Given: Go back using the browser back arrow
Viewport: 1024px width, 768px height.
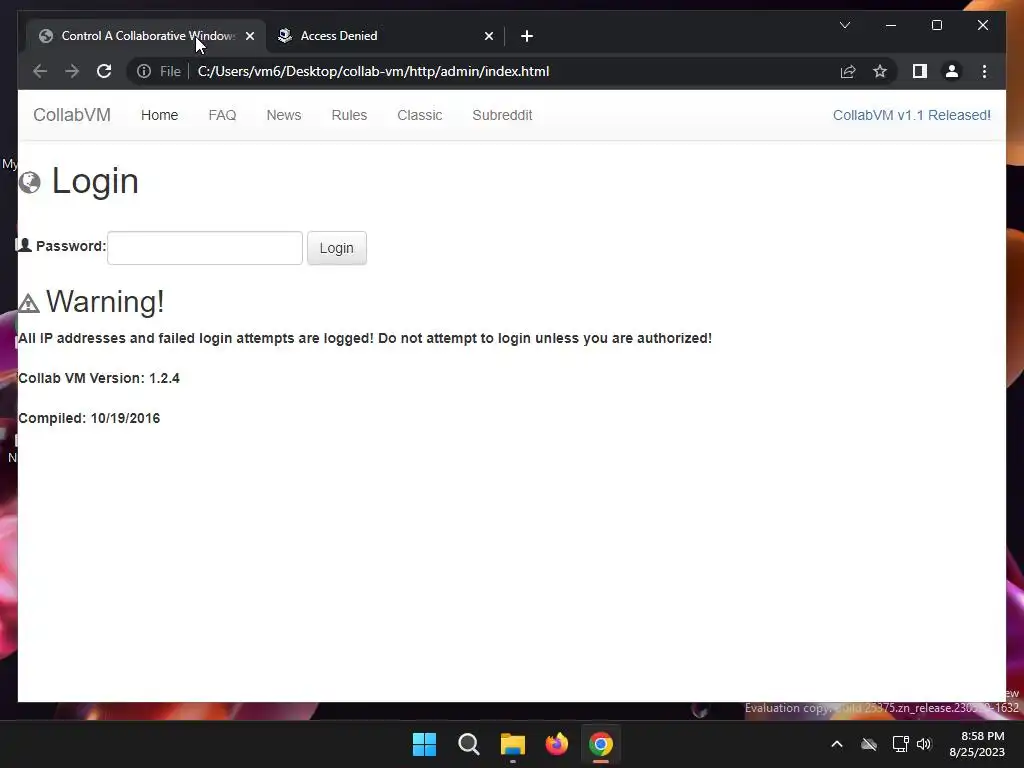Looking at the screenshot, I should (x=40, y=71).
